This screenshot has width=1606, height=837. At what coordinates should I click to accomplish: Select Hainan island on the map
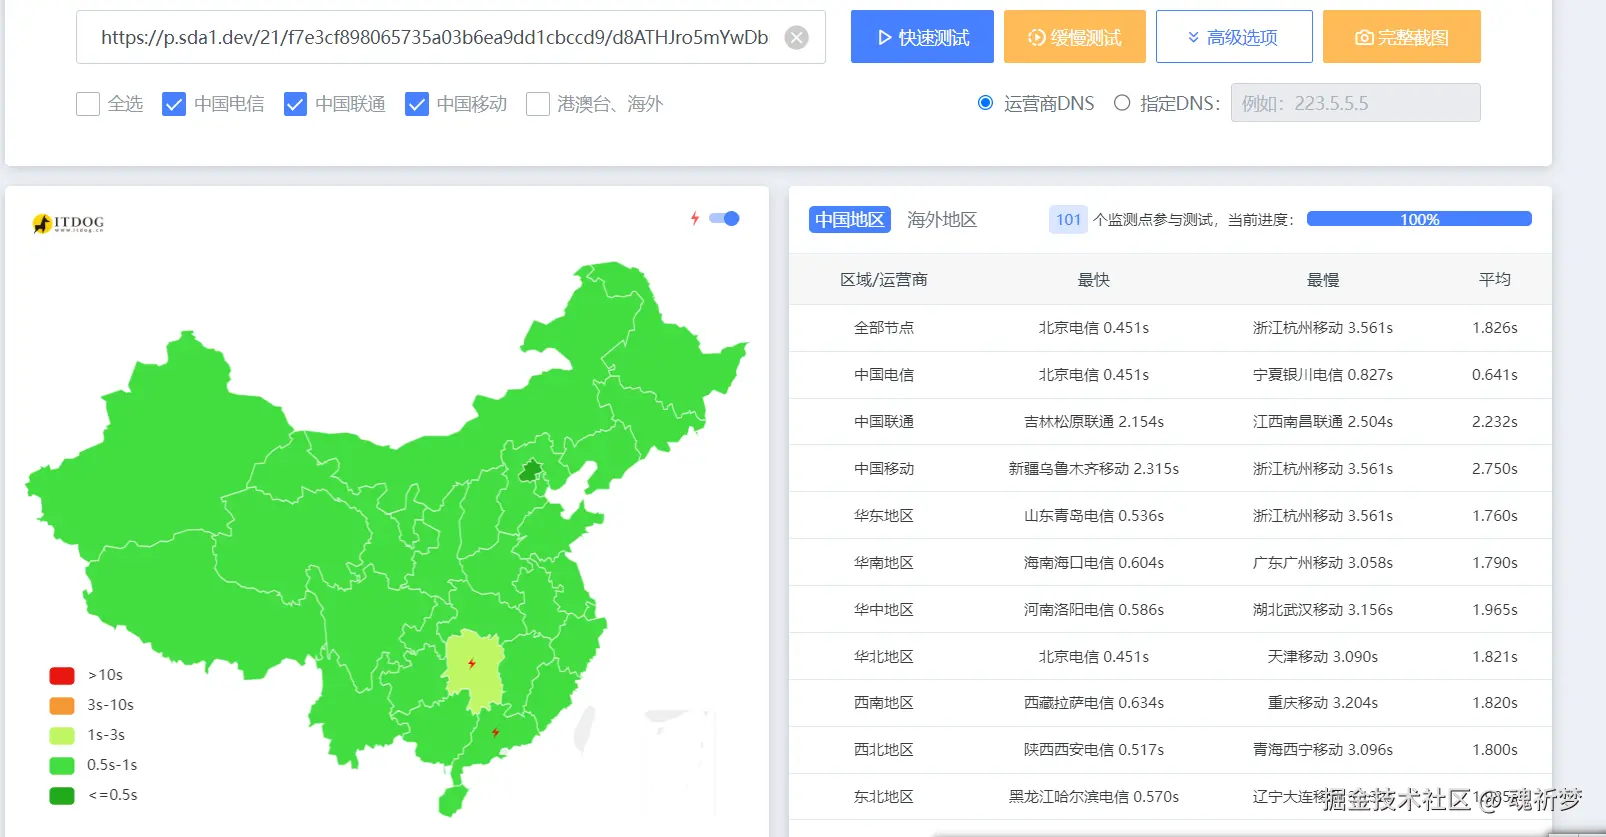point(453,800)
